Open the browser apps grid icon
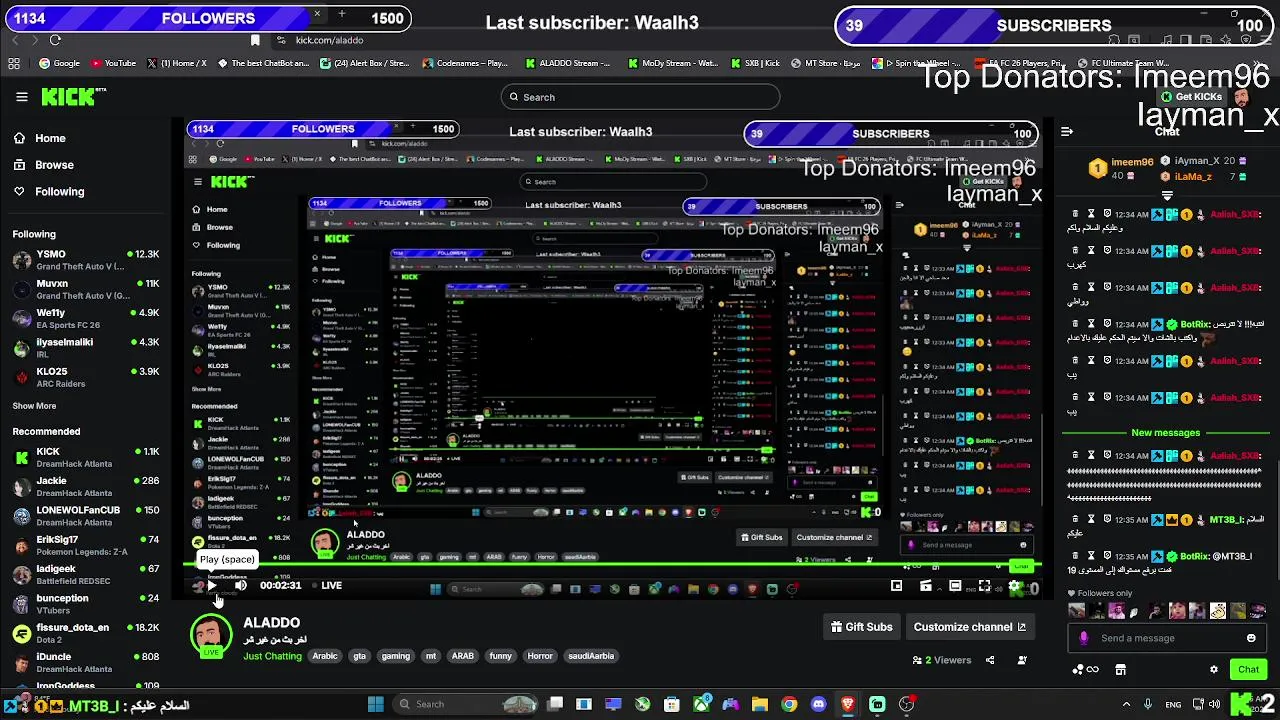 tap(14, 63)
